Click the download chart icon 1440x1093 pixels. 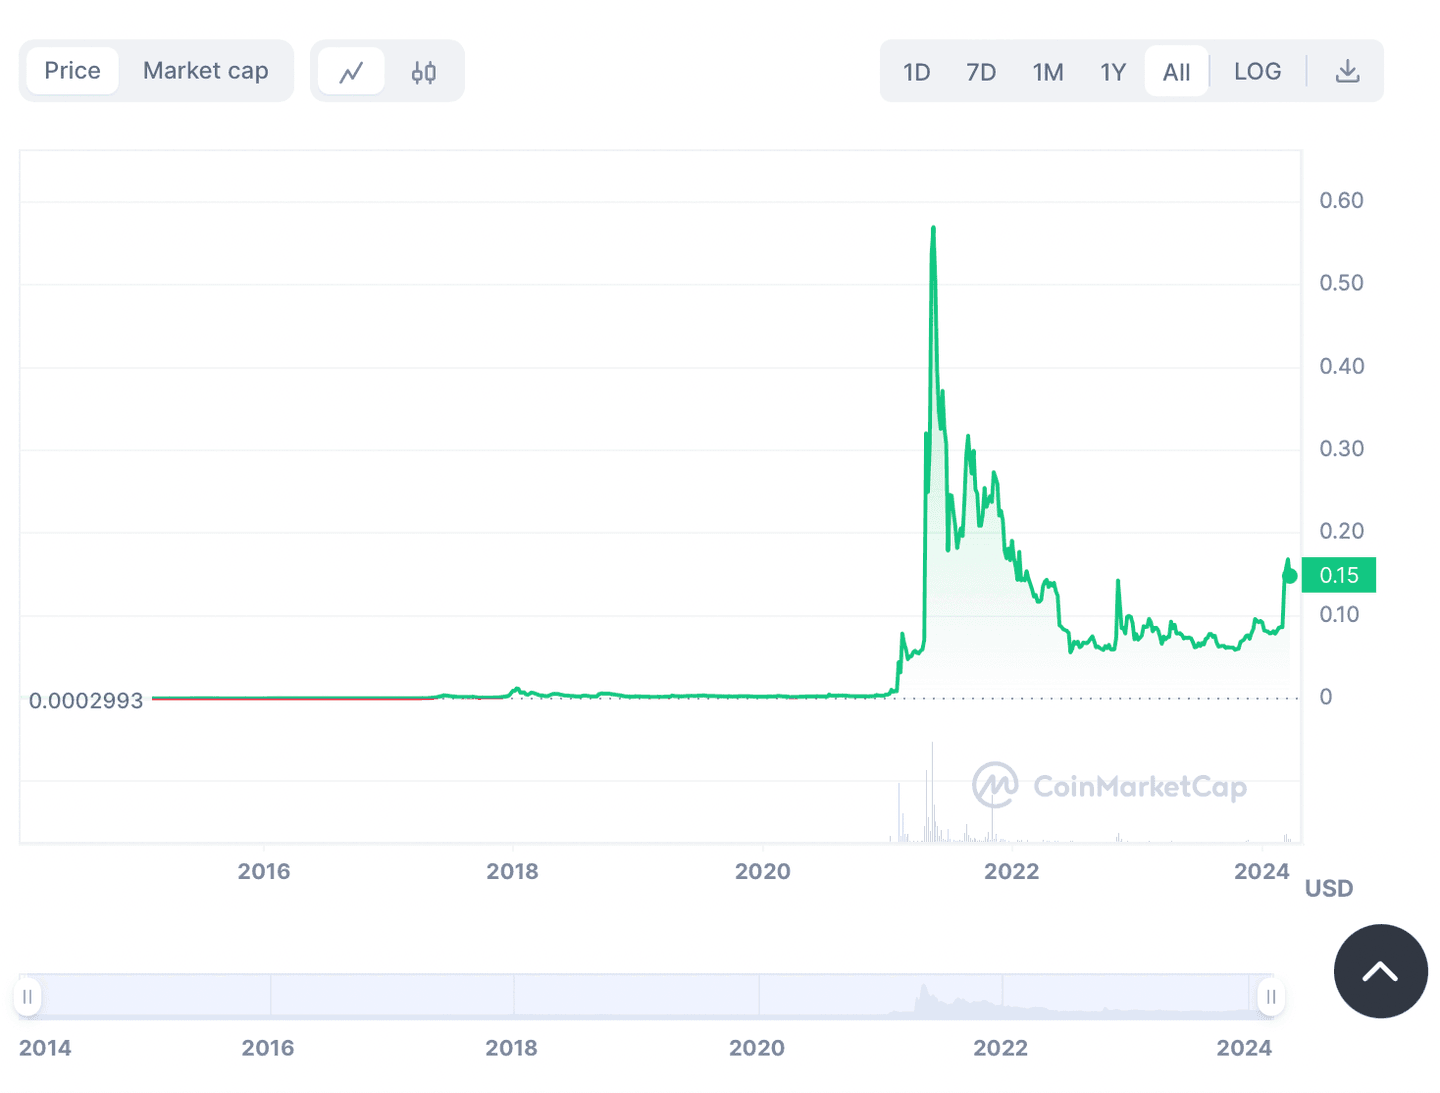point(1347,70)
